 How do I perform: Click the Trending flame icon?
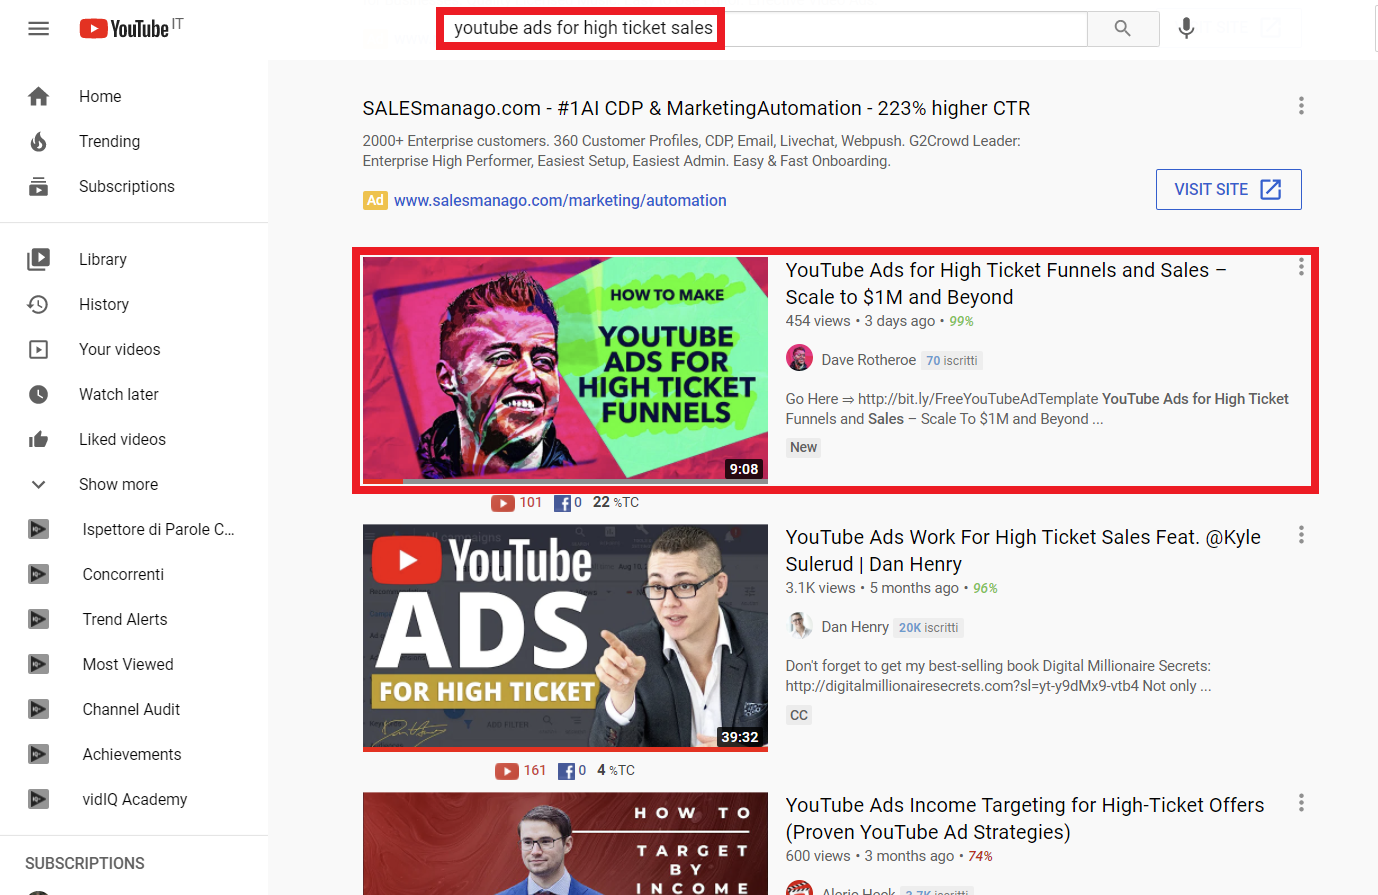coord(39,141)
